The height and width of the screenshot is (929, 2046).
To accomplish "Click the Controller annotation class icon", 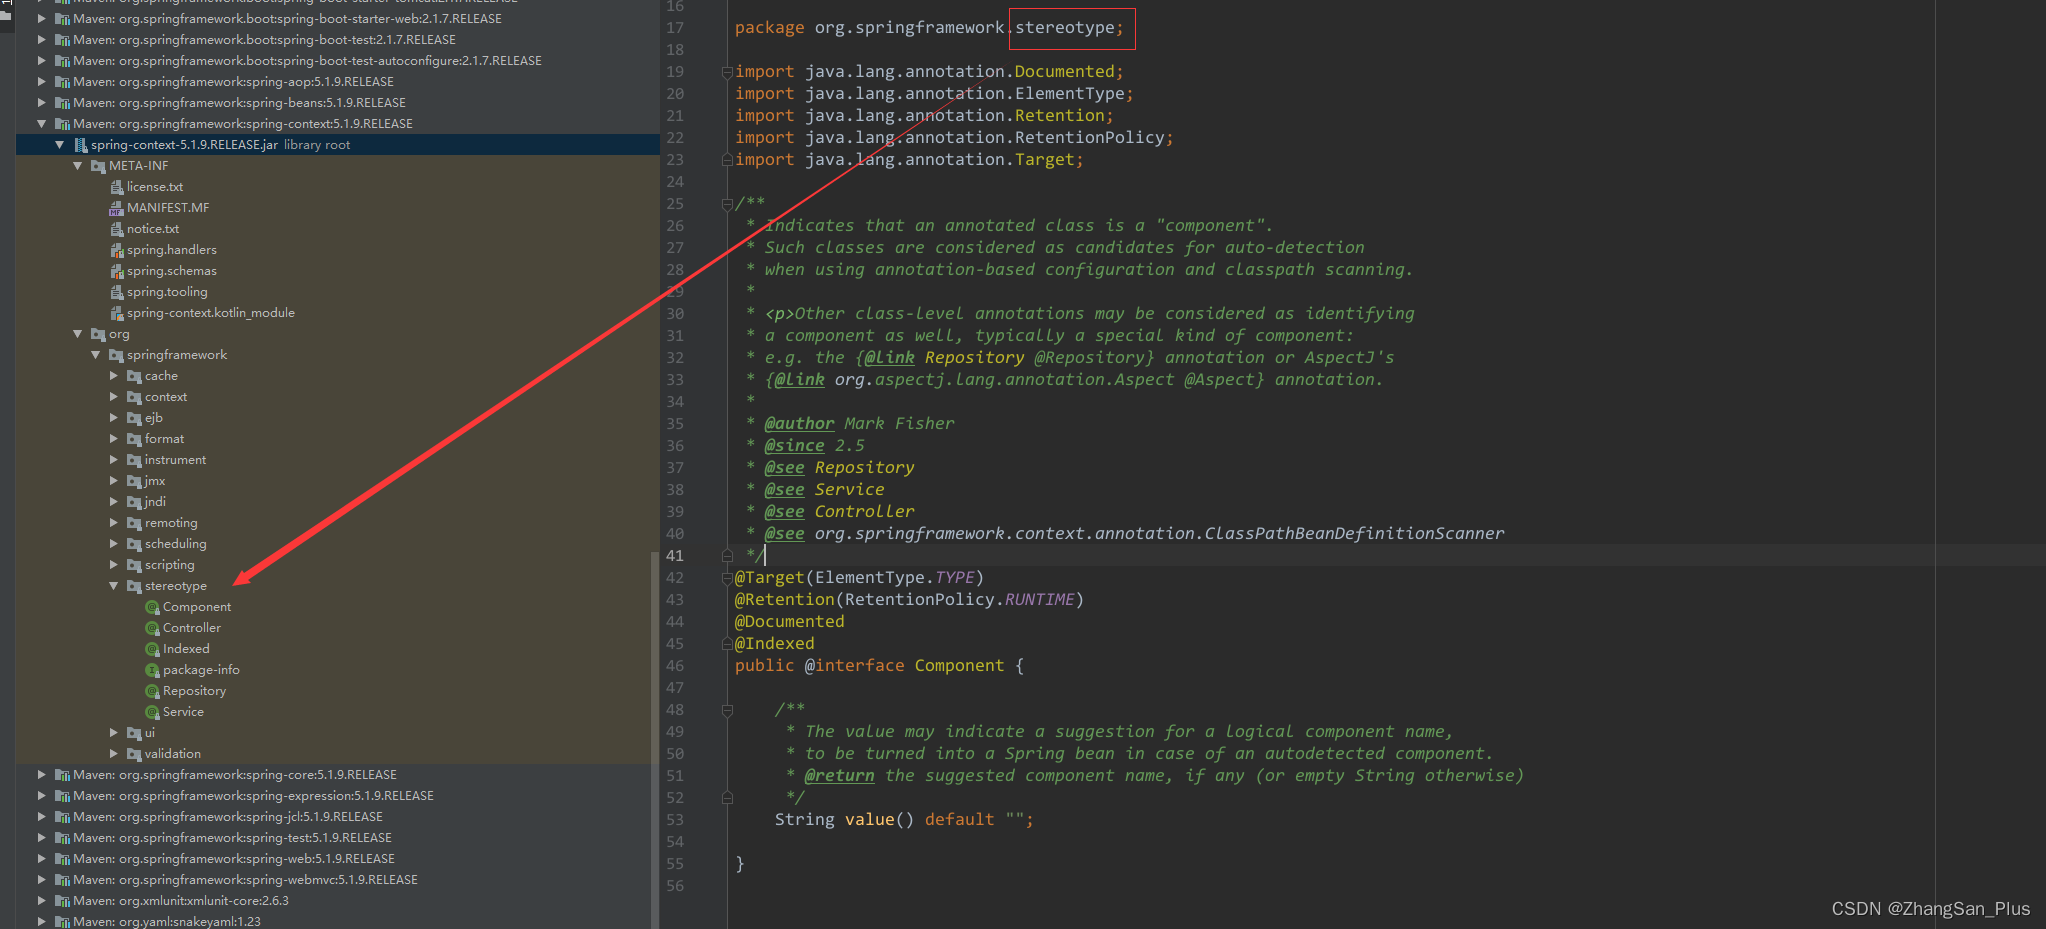I will pos(152,628).
